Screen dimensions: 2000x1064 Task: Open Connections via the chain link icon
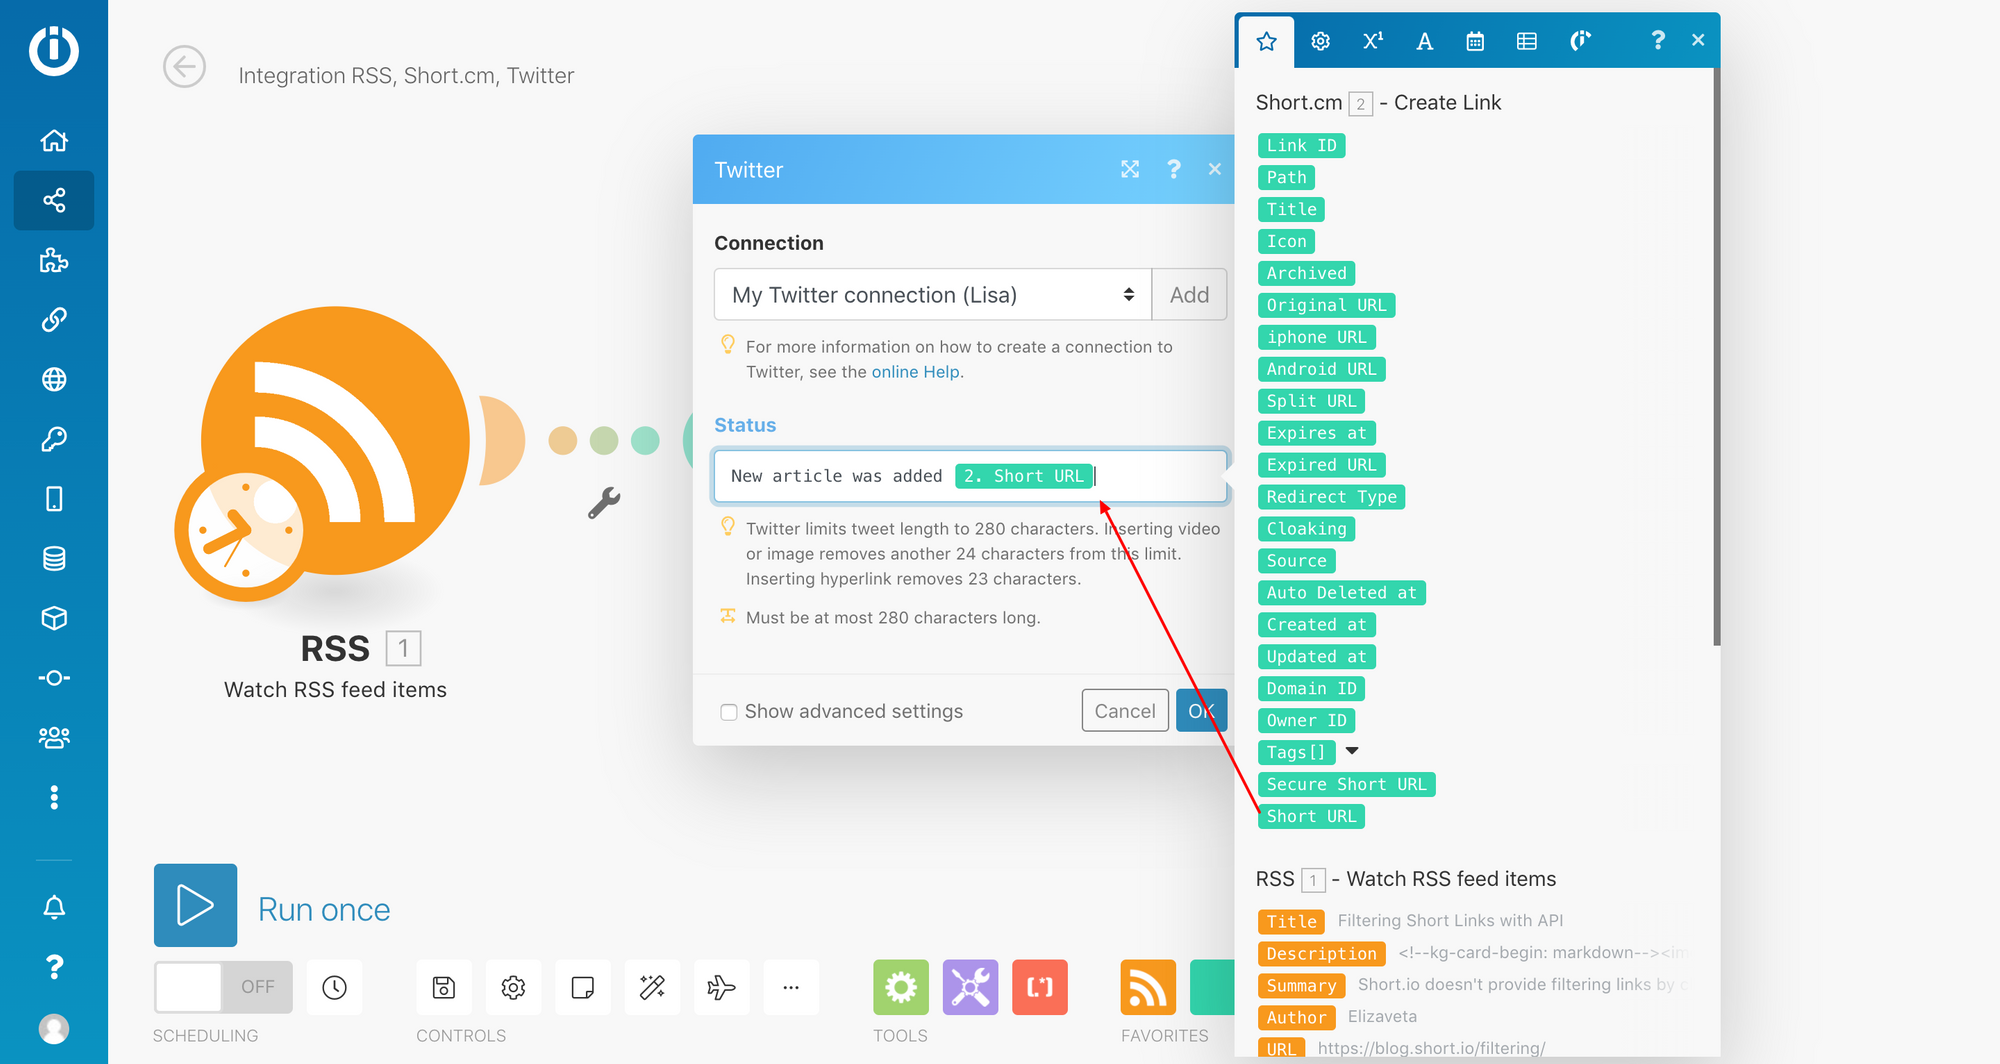click(x=54, y=320)
